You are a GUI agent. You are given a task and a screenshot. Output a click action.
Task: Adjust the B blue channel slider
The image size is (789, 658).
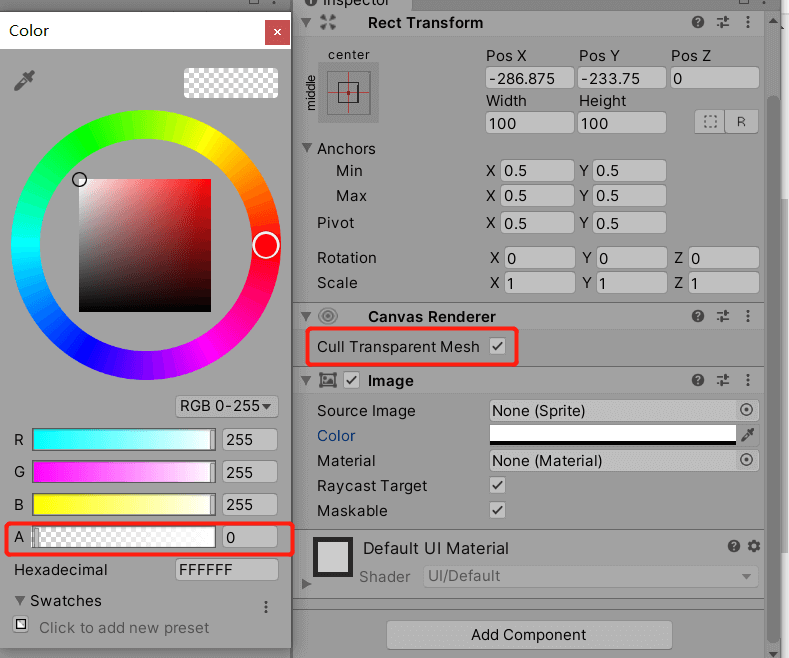124,505
